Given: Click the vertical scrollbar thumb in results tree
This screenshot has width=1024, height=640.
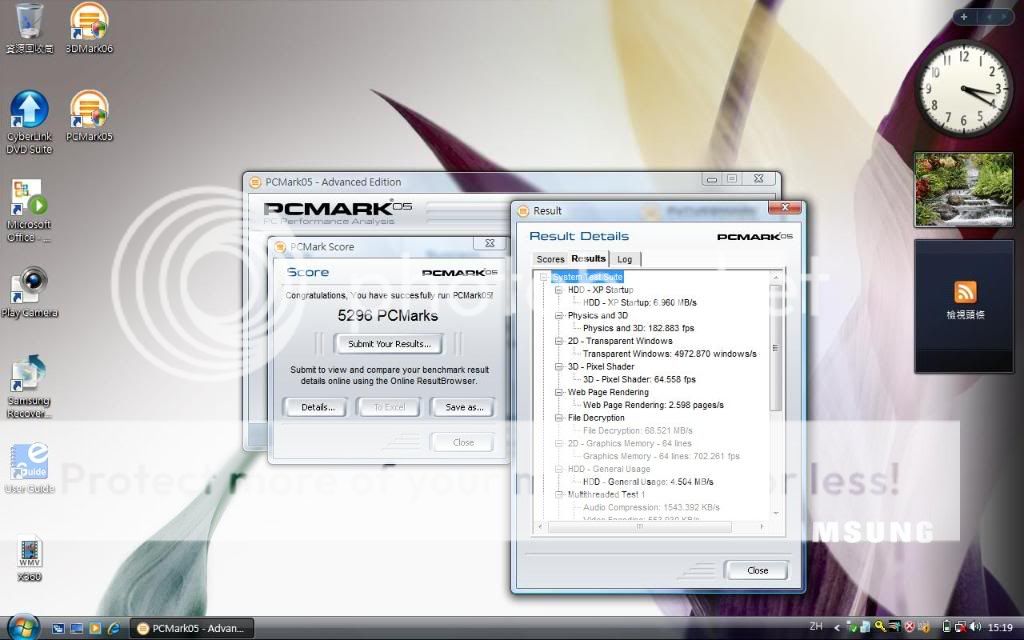Looking at the screenshot, I should 775,347.
